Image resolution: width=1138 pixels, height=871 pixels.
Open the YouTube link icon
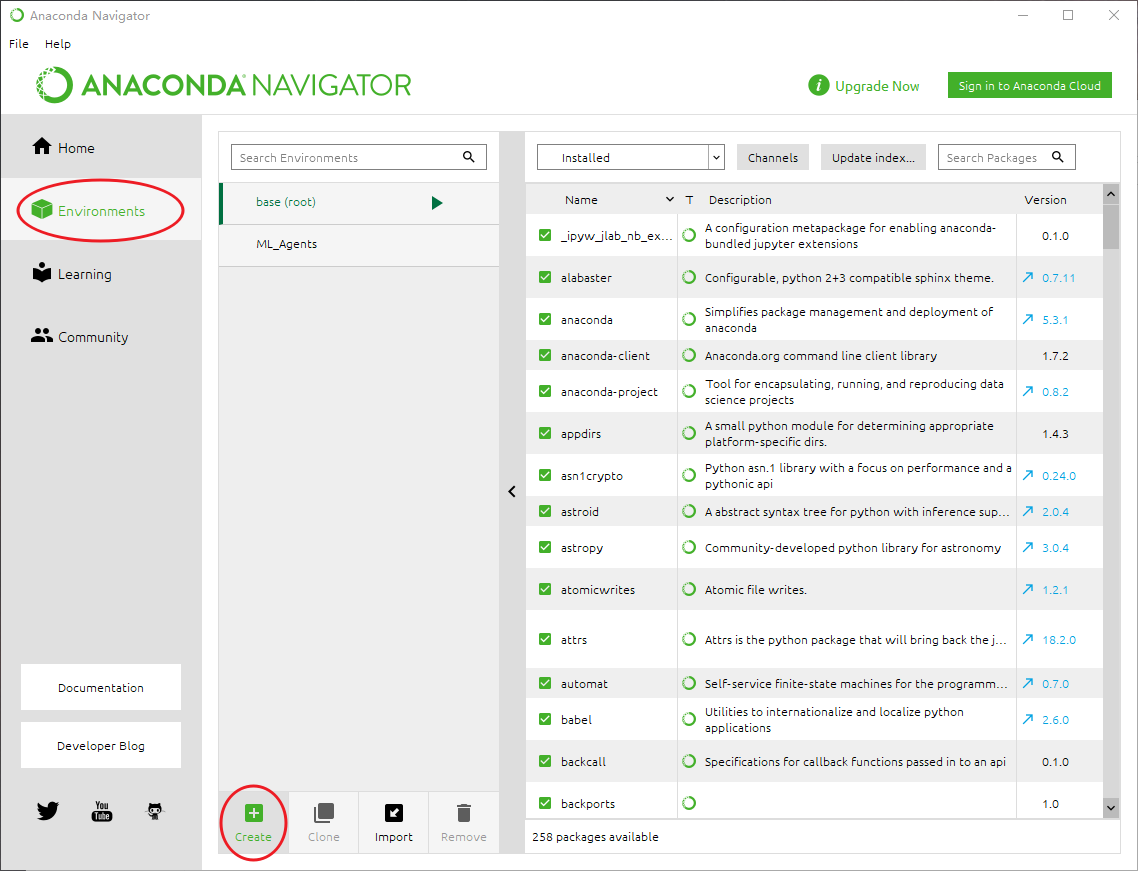point(102,810)
